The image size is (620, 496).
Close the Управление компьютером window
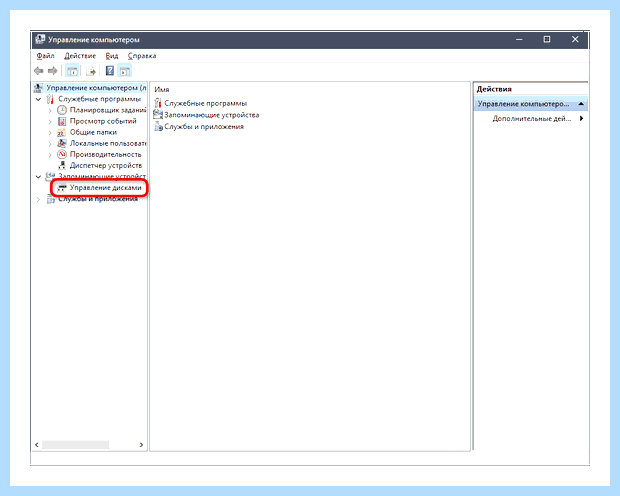pyautogui.click(x=575, y=40)
